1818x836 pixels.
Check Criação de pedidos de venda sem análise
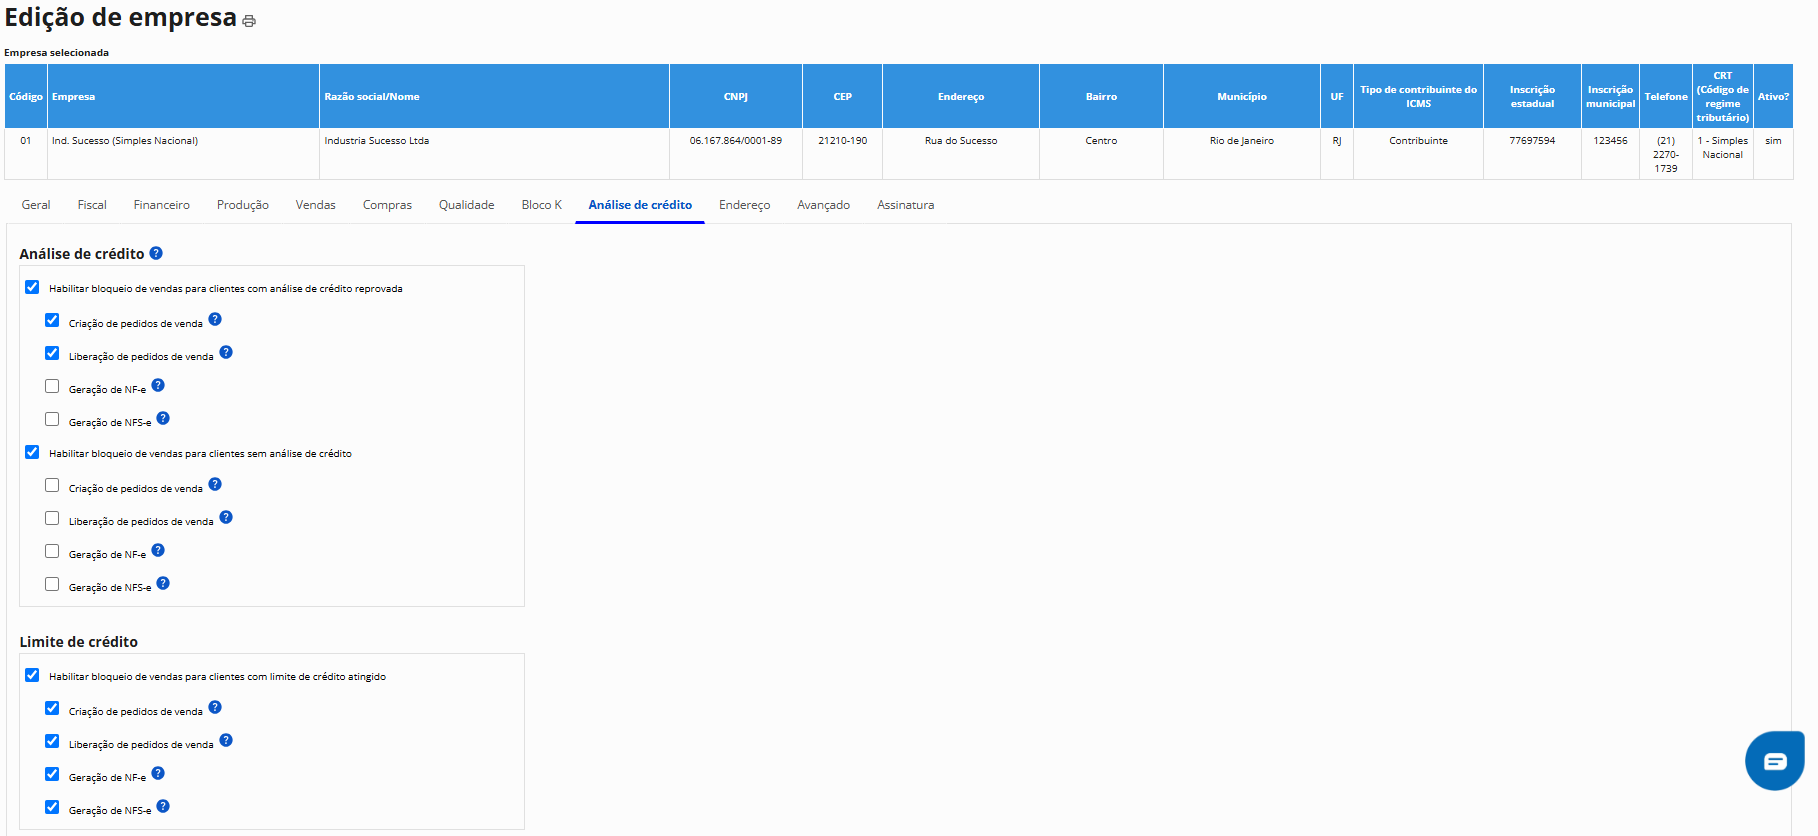pyautogui.click(x=52, y=486)
